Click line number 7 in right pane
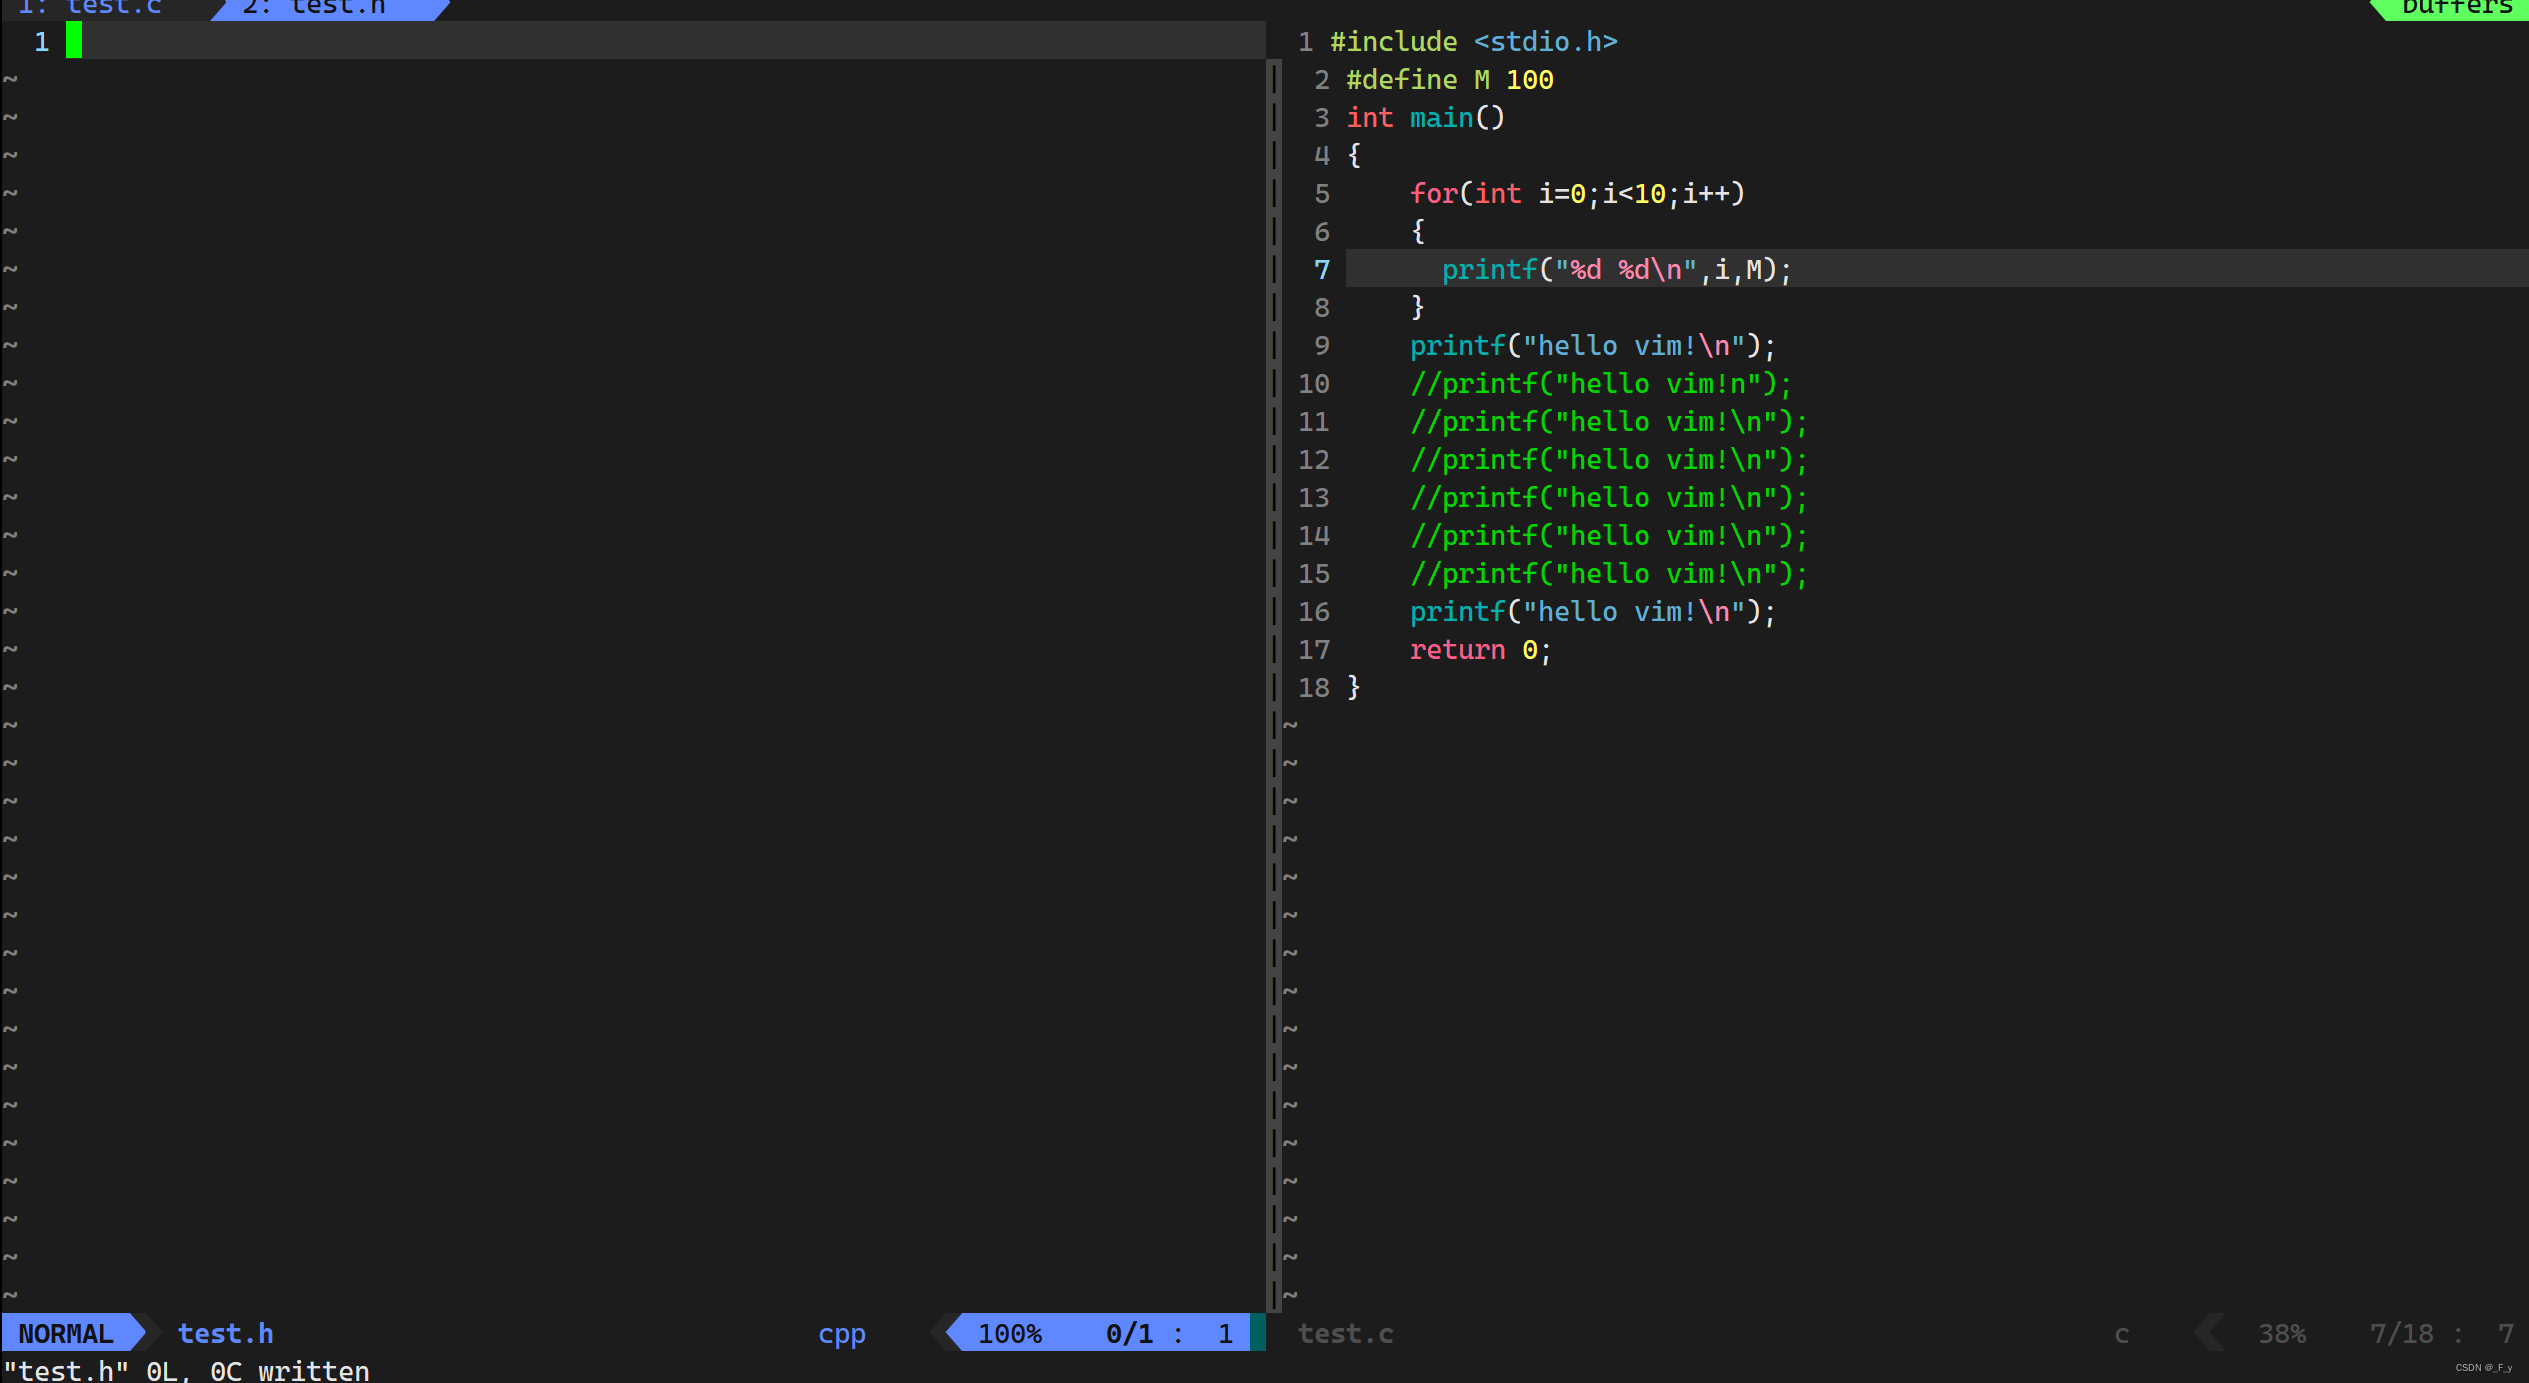This screenshot has width=2529, height=1383. pyautogui.click(x=1322, y=269)
